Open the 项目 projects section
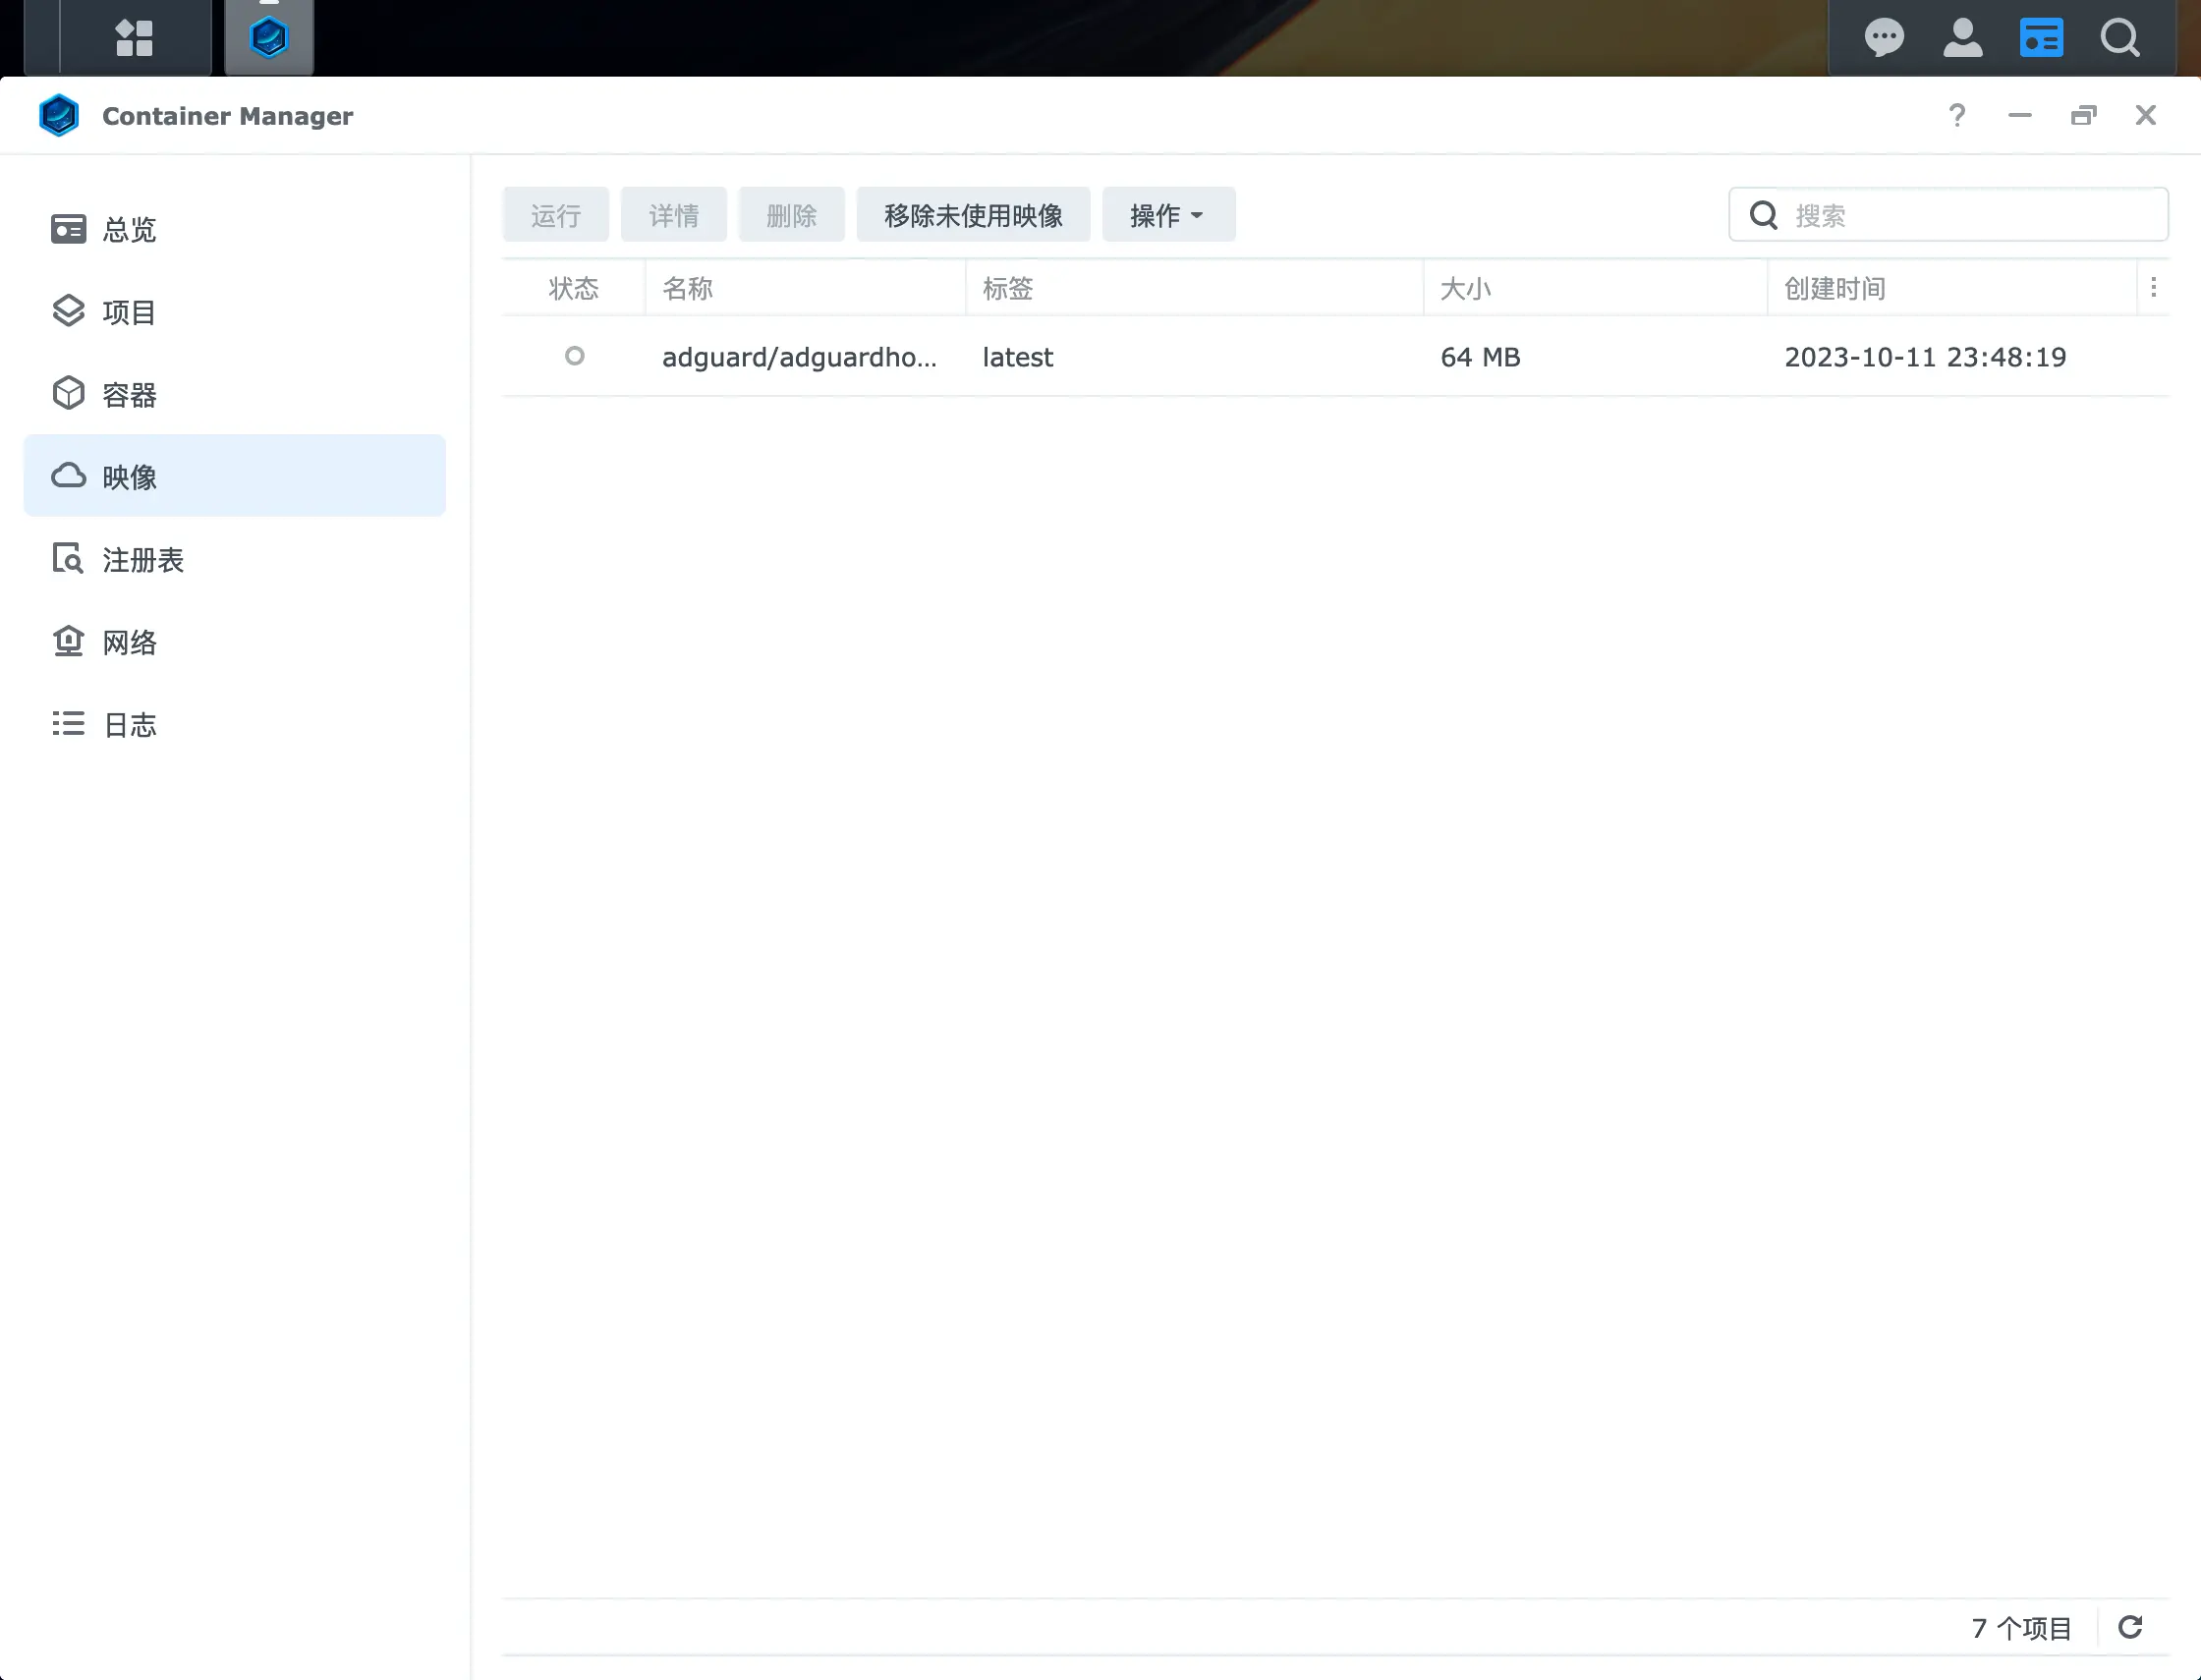The width and height of the screenshot is (2201, 1680). (234, 312)
